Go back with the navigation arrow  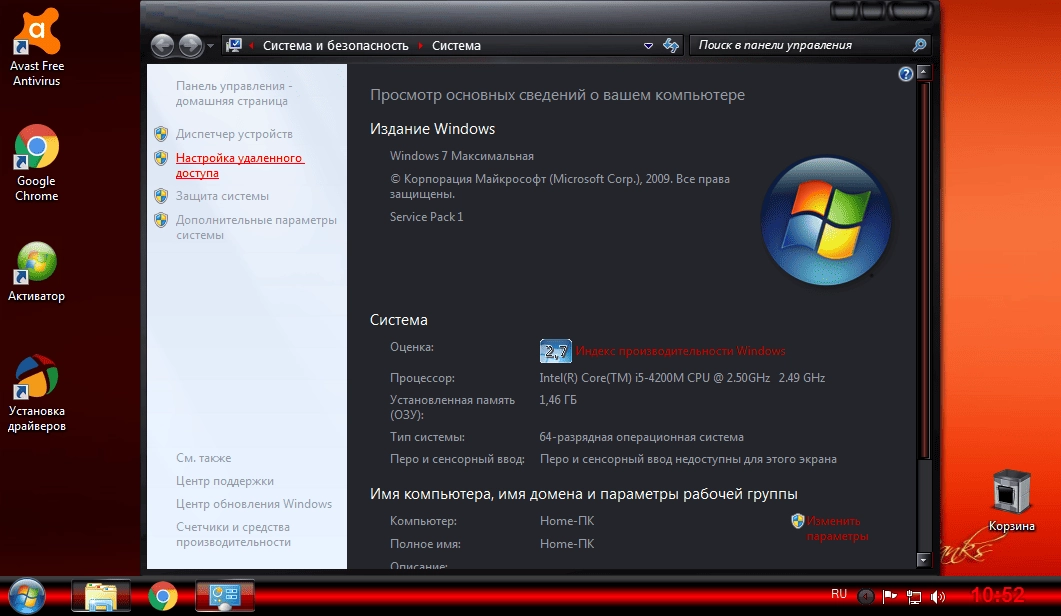(162, 45)
